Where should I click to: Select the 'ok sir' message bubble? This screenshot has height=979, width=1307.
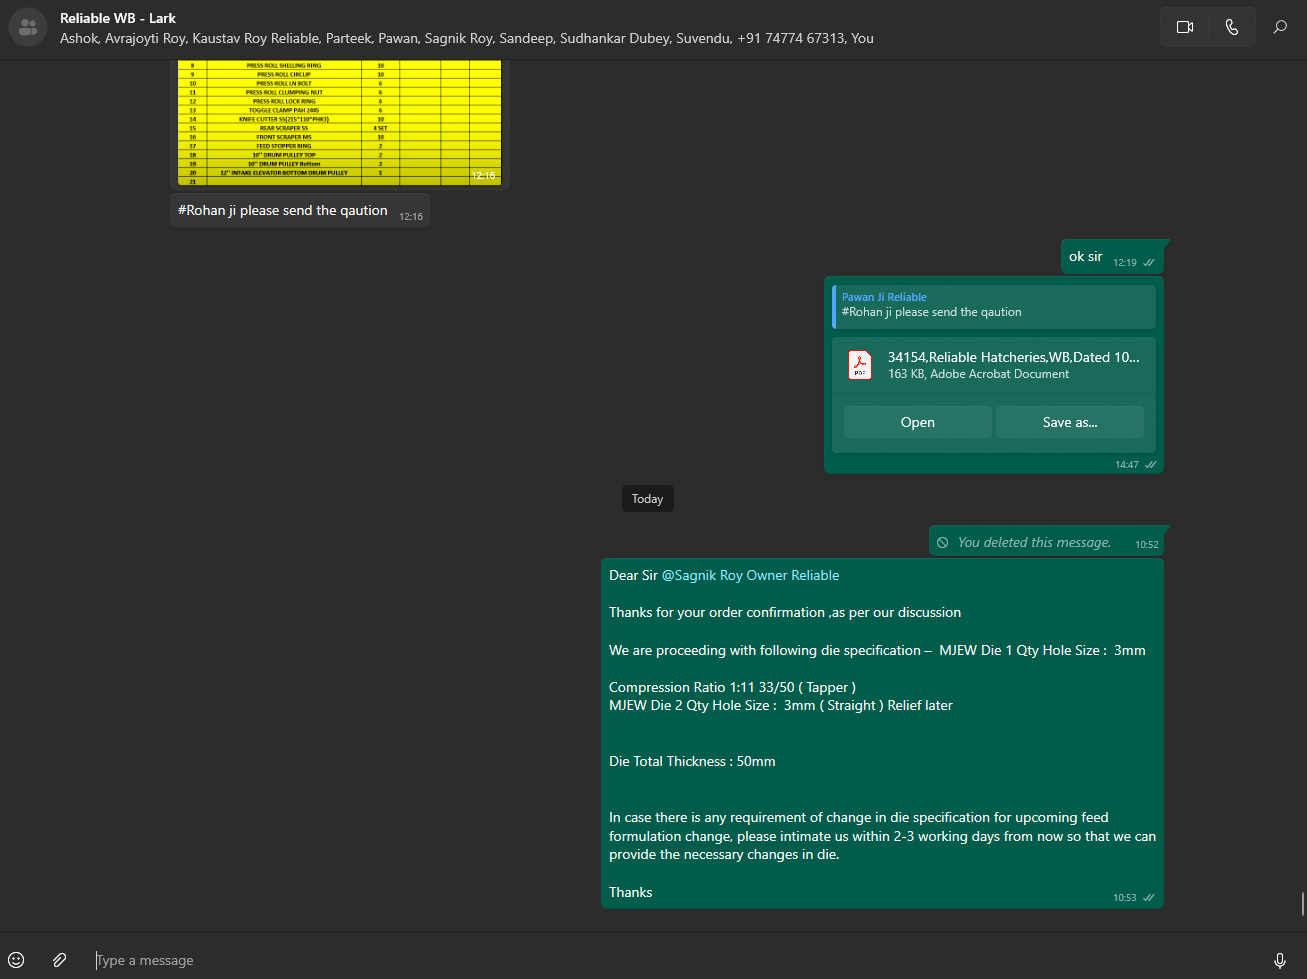tap(1086, 257)
